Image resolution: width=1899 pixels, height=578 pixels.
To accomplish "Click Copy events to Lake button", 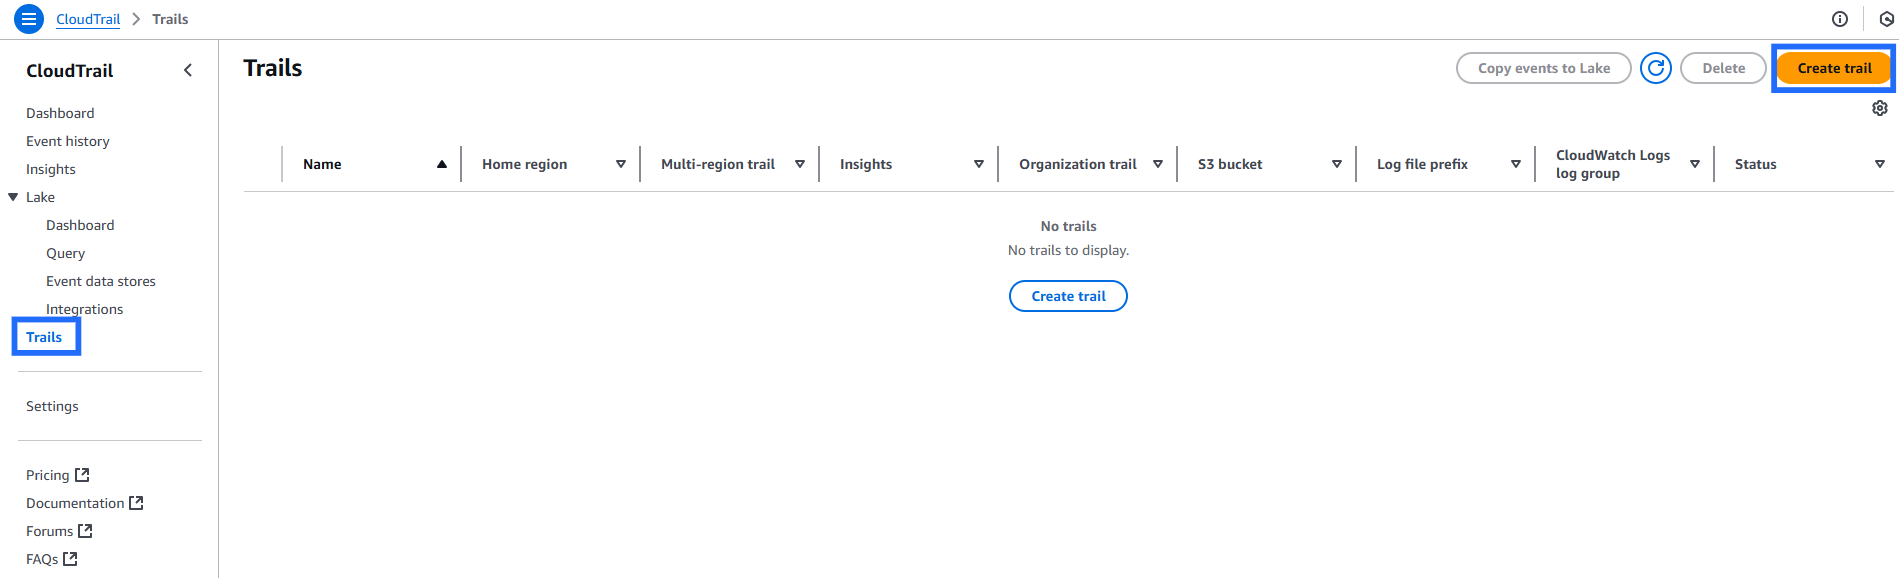I will click(x=1543, y=68).
